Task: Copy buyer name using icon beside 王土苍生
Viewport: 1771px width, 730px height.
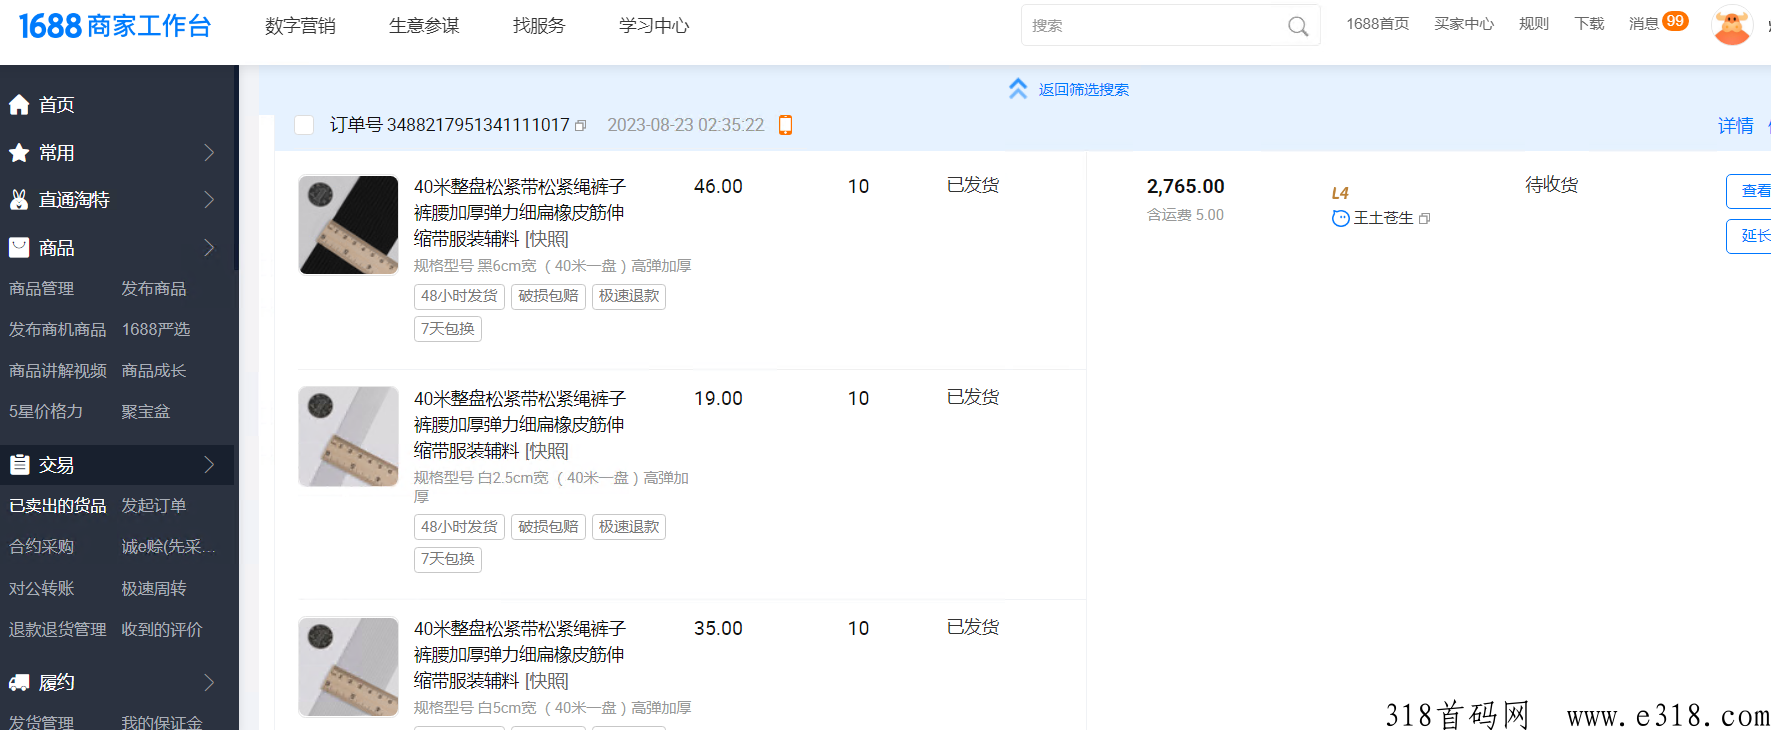Action: click(1425, 219)
